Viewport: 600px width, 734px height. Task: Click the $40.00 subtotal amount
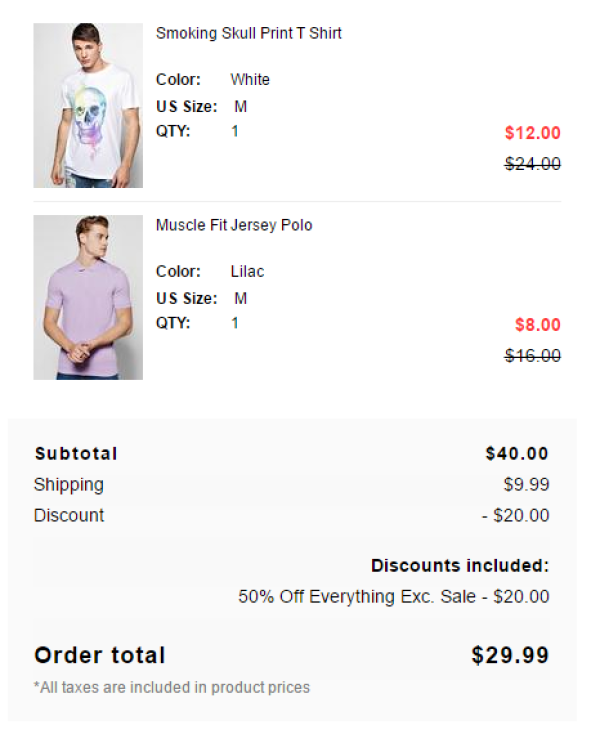tap(517, 454)
